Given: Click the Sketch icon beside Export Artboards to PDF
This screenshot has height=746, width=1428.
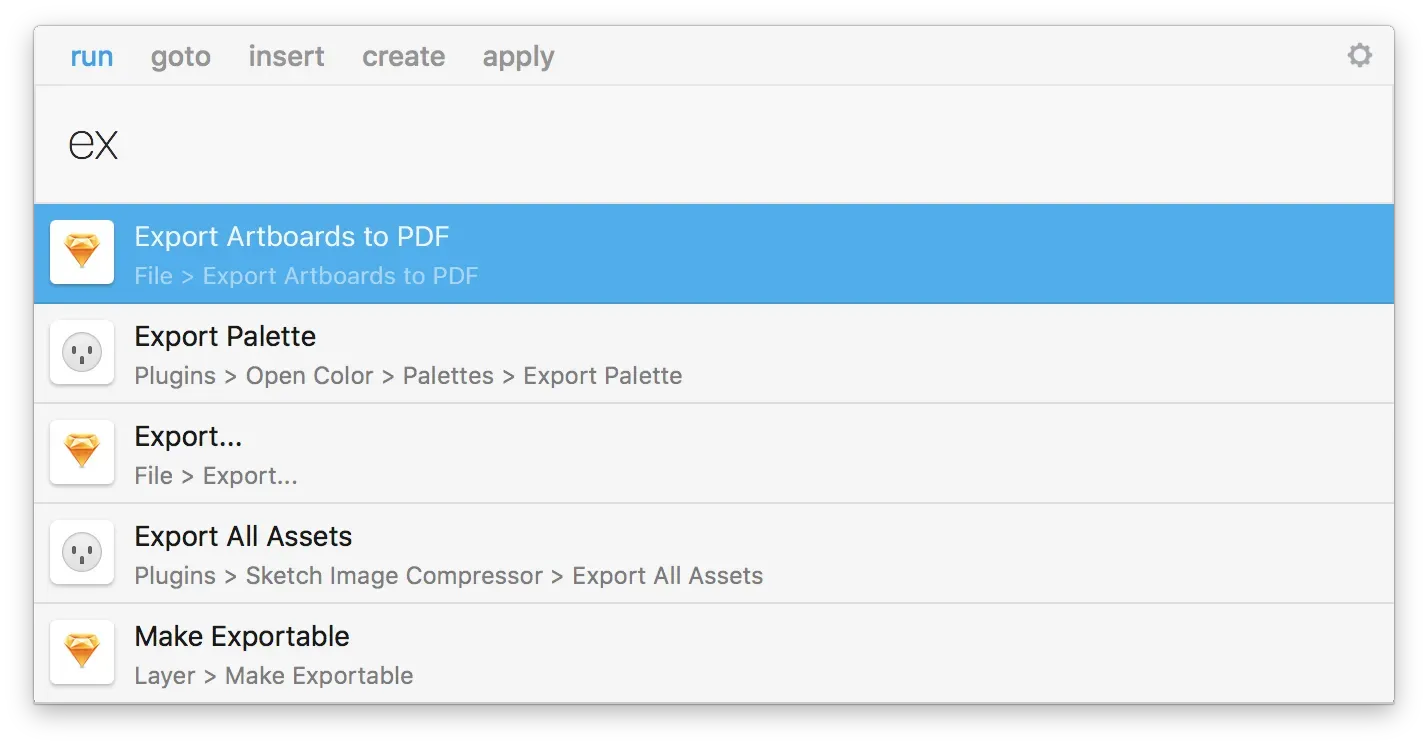Looking at the screenshot, I should tap(82, 252).
